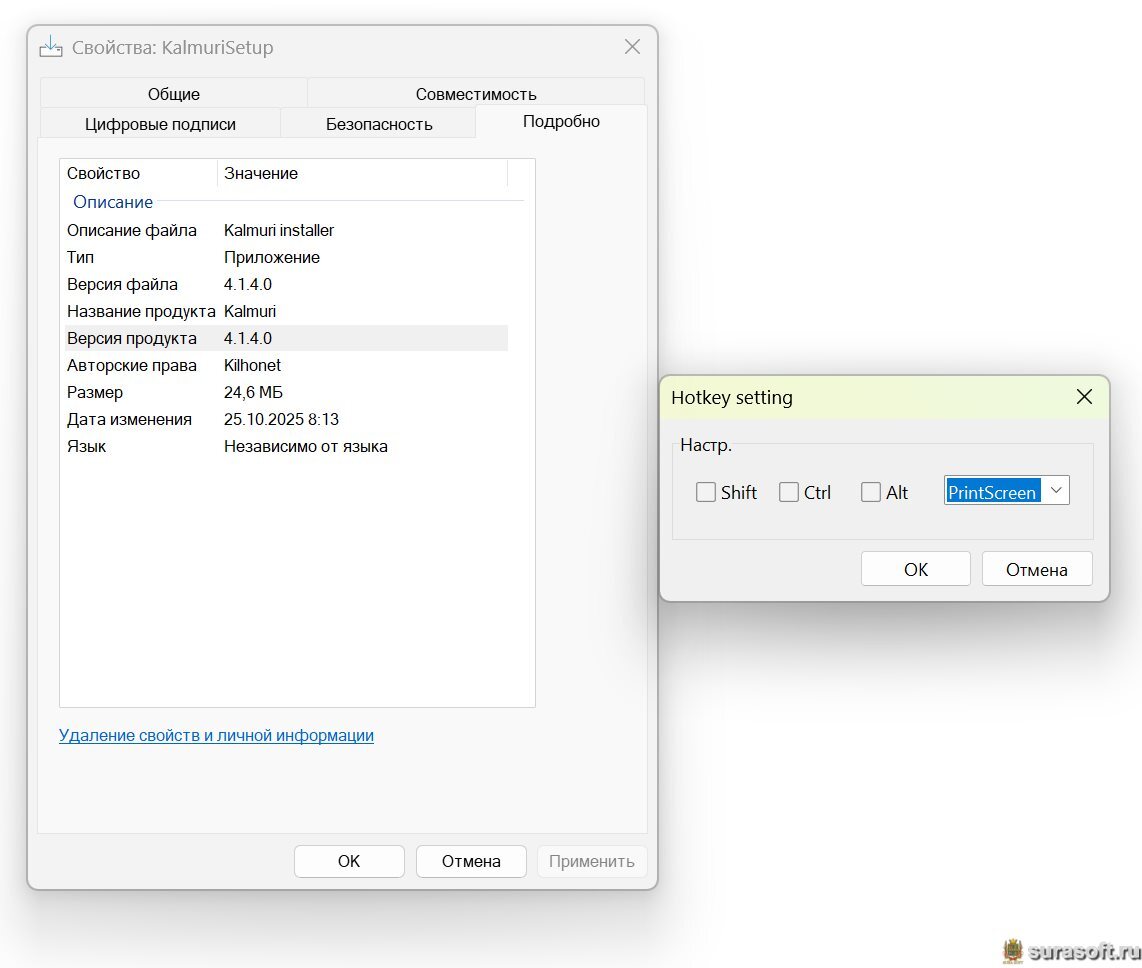
Task: Click the Приложение value
Action: (x=272, y=257)
